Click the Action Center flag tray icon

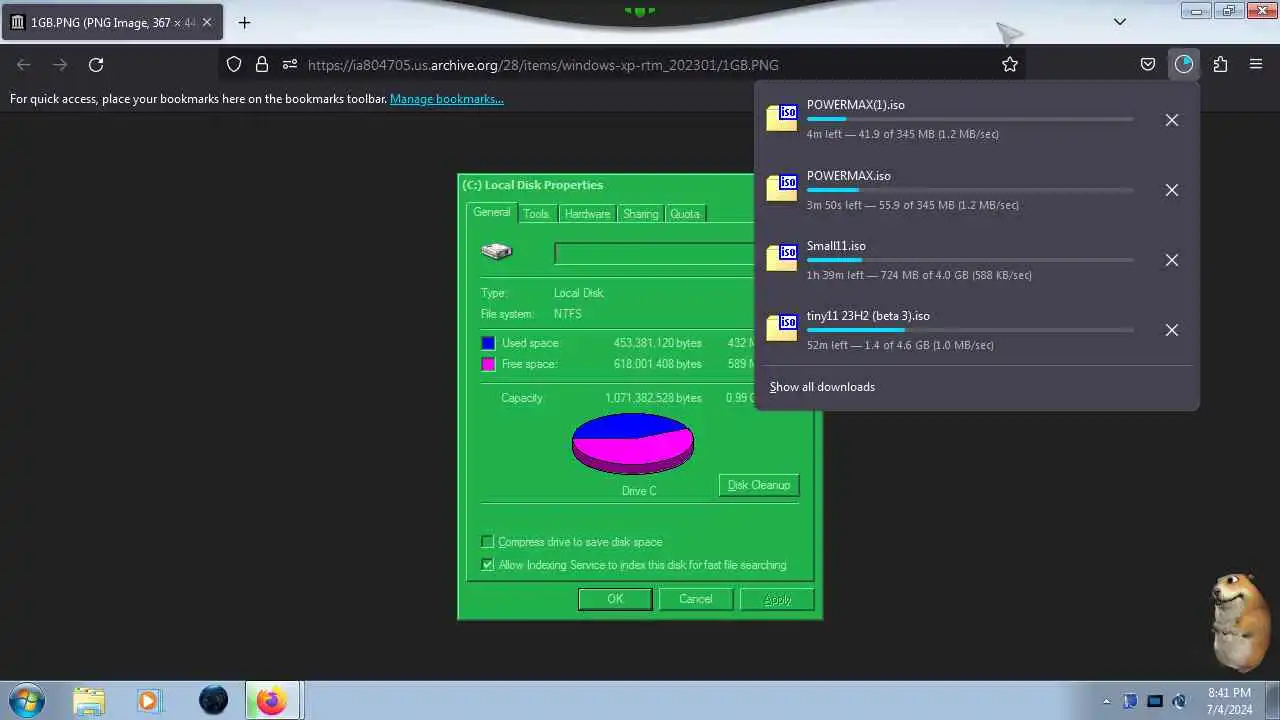(x=1130, y=701)
